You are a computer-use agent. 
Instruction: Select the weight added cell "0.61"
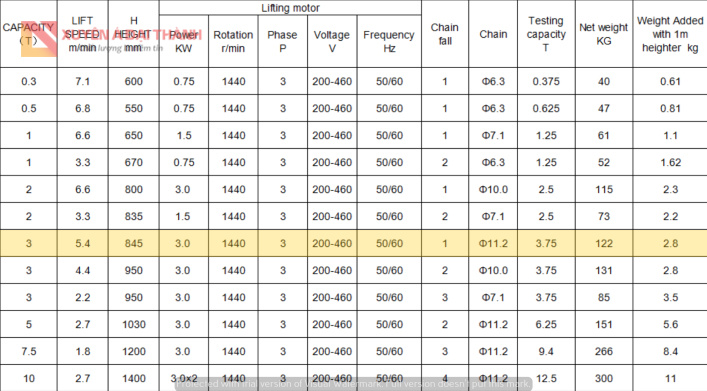[x=670, y=81]
